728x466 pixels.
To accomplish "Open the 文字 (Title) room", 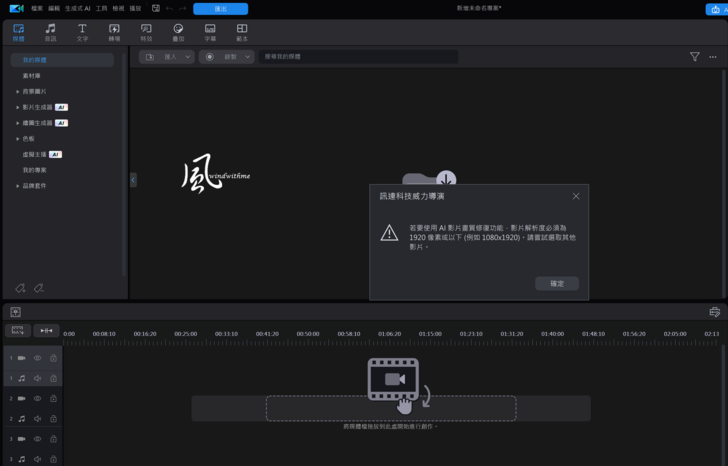I will click(x=82, y=32).
